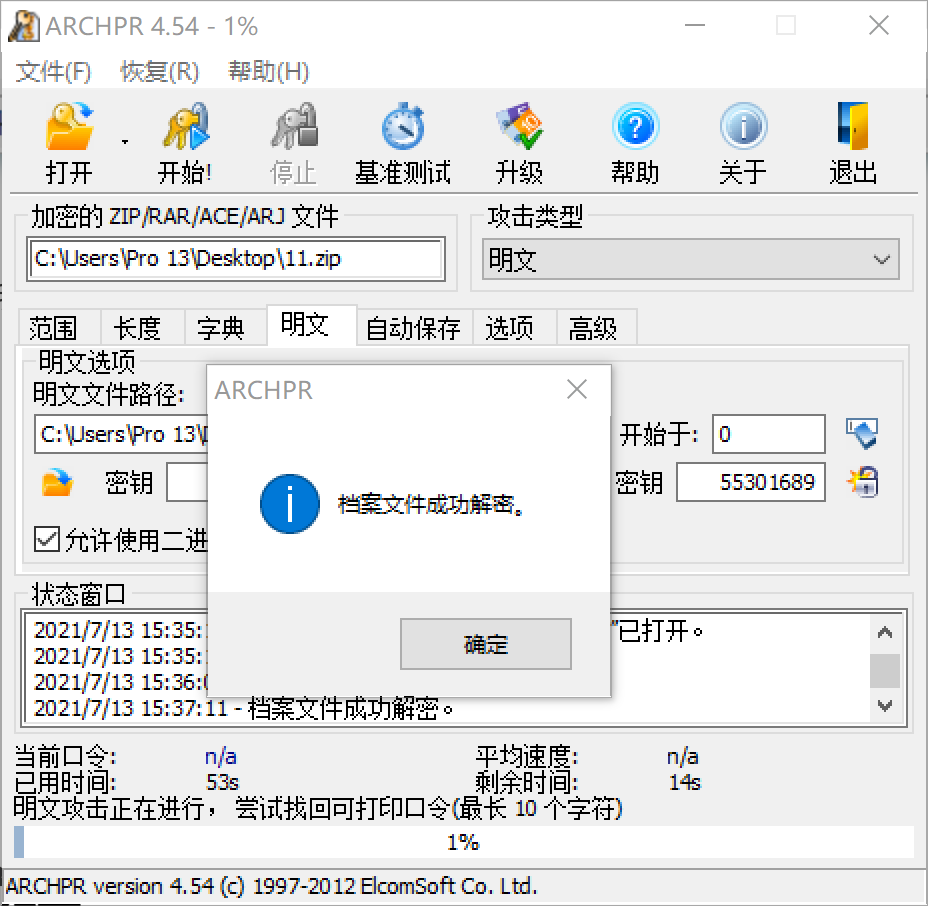Switch to the 自动保存 tab
The height and width of the screenshot is (906, 928).
[414, 327]
